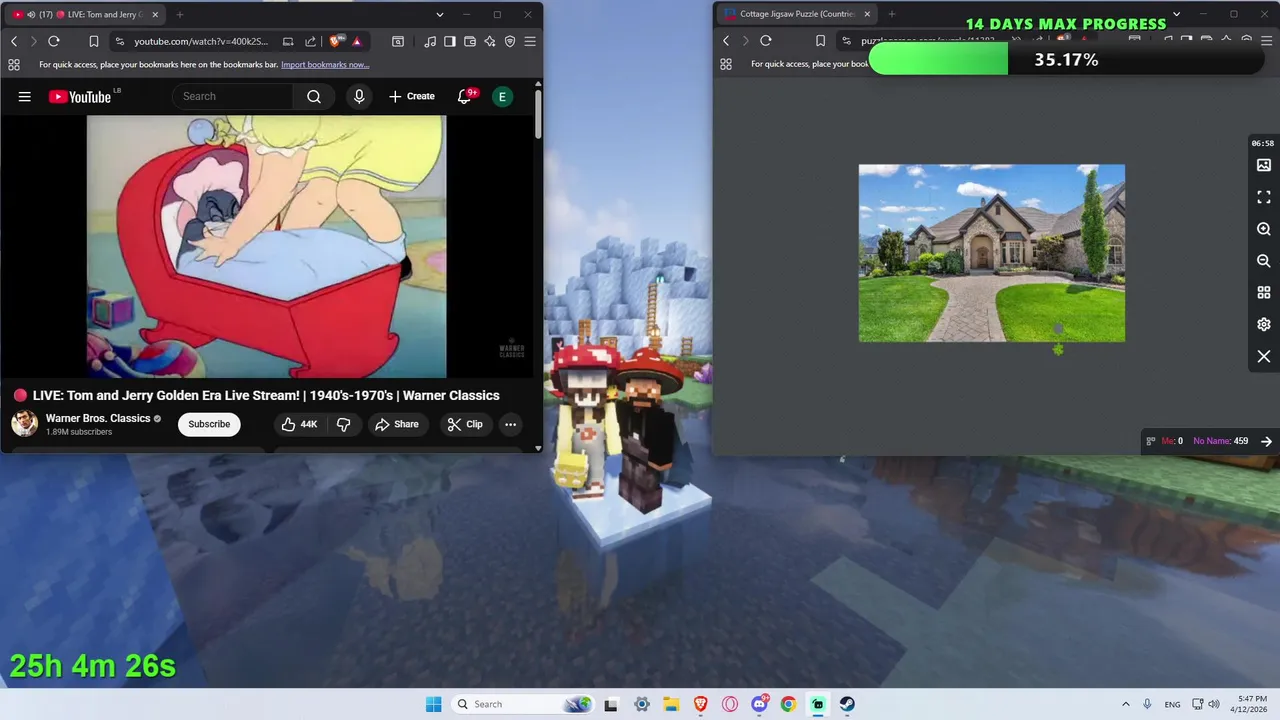Screen dimensions: 1280x720
Task: Click the YouTube page vertical scrollbar
Action: (538, 114)
